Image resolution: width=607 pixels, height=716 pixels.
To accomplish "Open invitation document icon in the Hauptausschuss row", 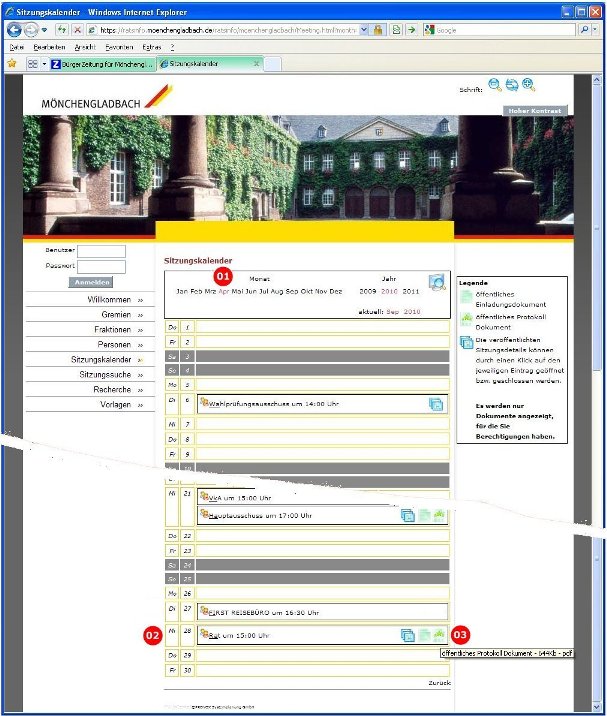I will pyautogui.click(x=424, y=515).
